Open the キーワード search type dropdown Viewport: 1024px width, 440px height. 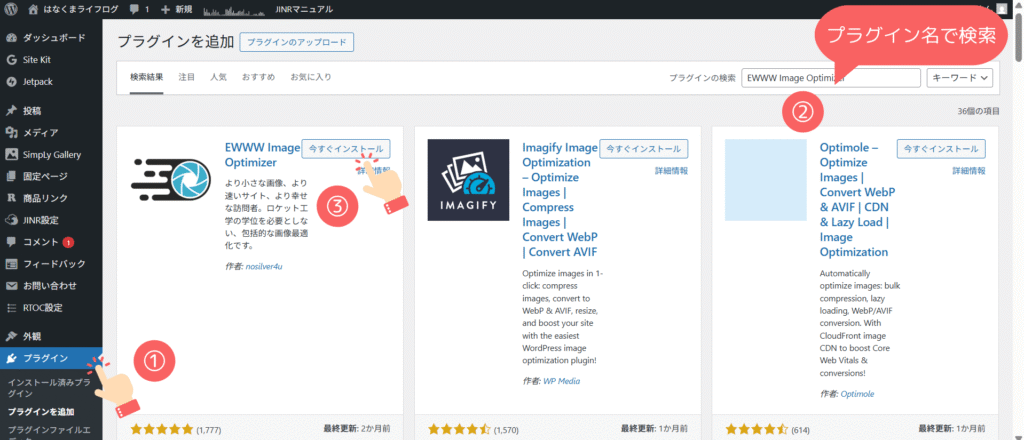960,78
